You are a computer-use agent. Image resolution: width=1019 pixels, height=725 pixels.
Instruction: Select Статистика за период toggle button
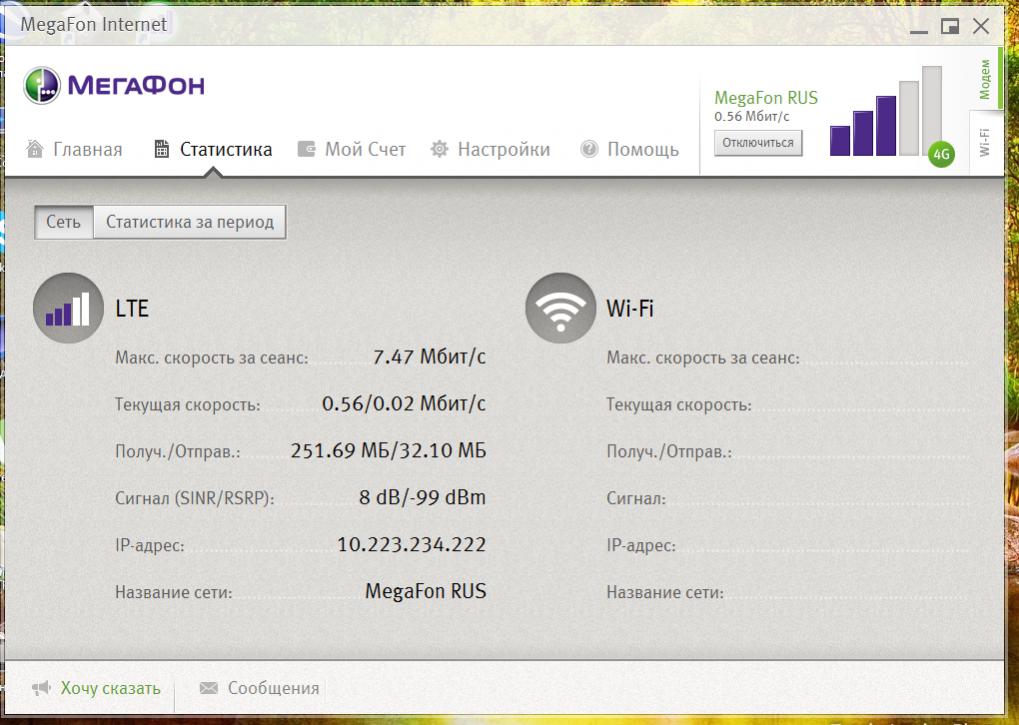[190, 222]
